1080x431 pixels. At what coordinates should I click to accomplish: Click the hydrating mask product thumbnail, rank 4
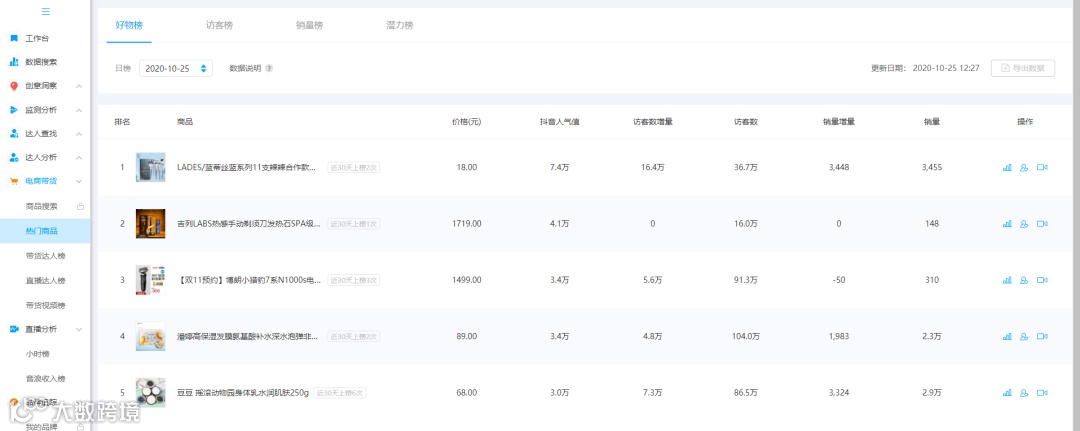150,337
